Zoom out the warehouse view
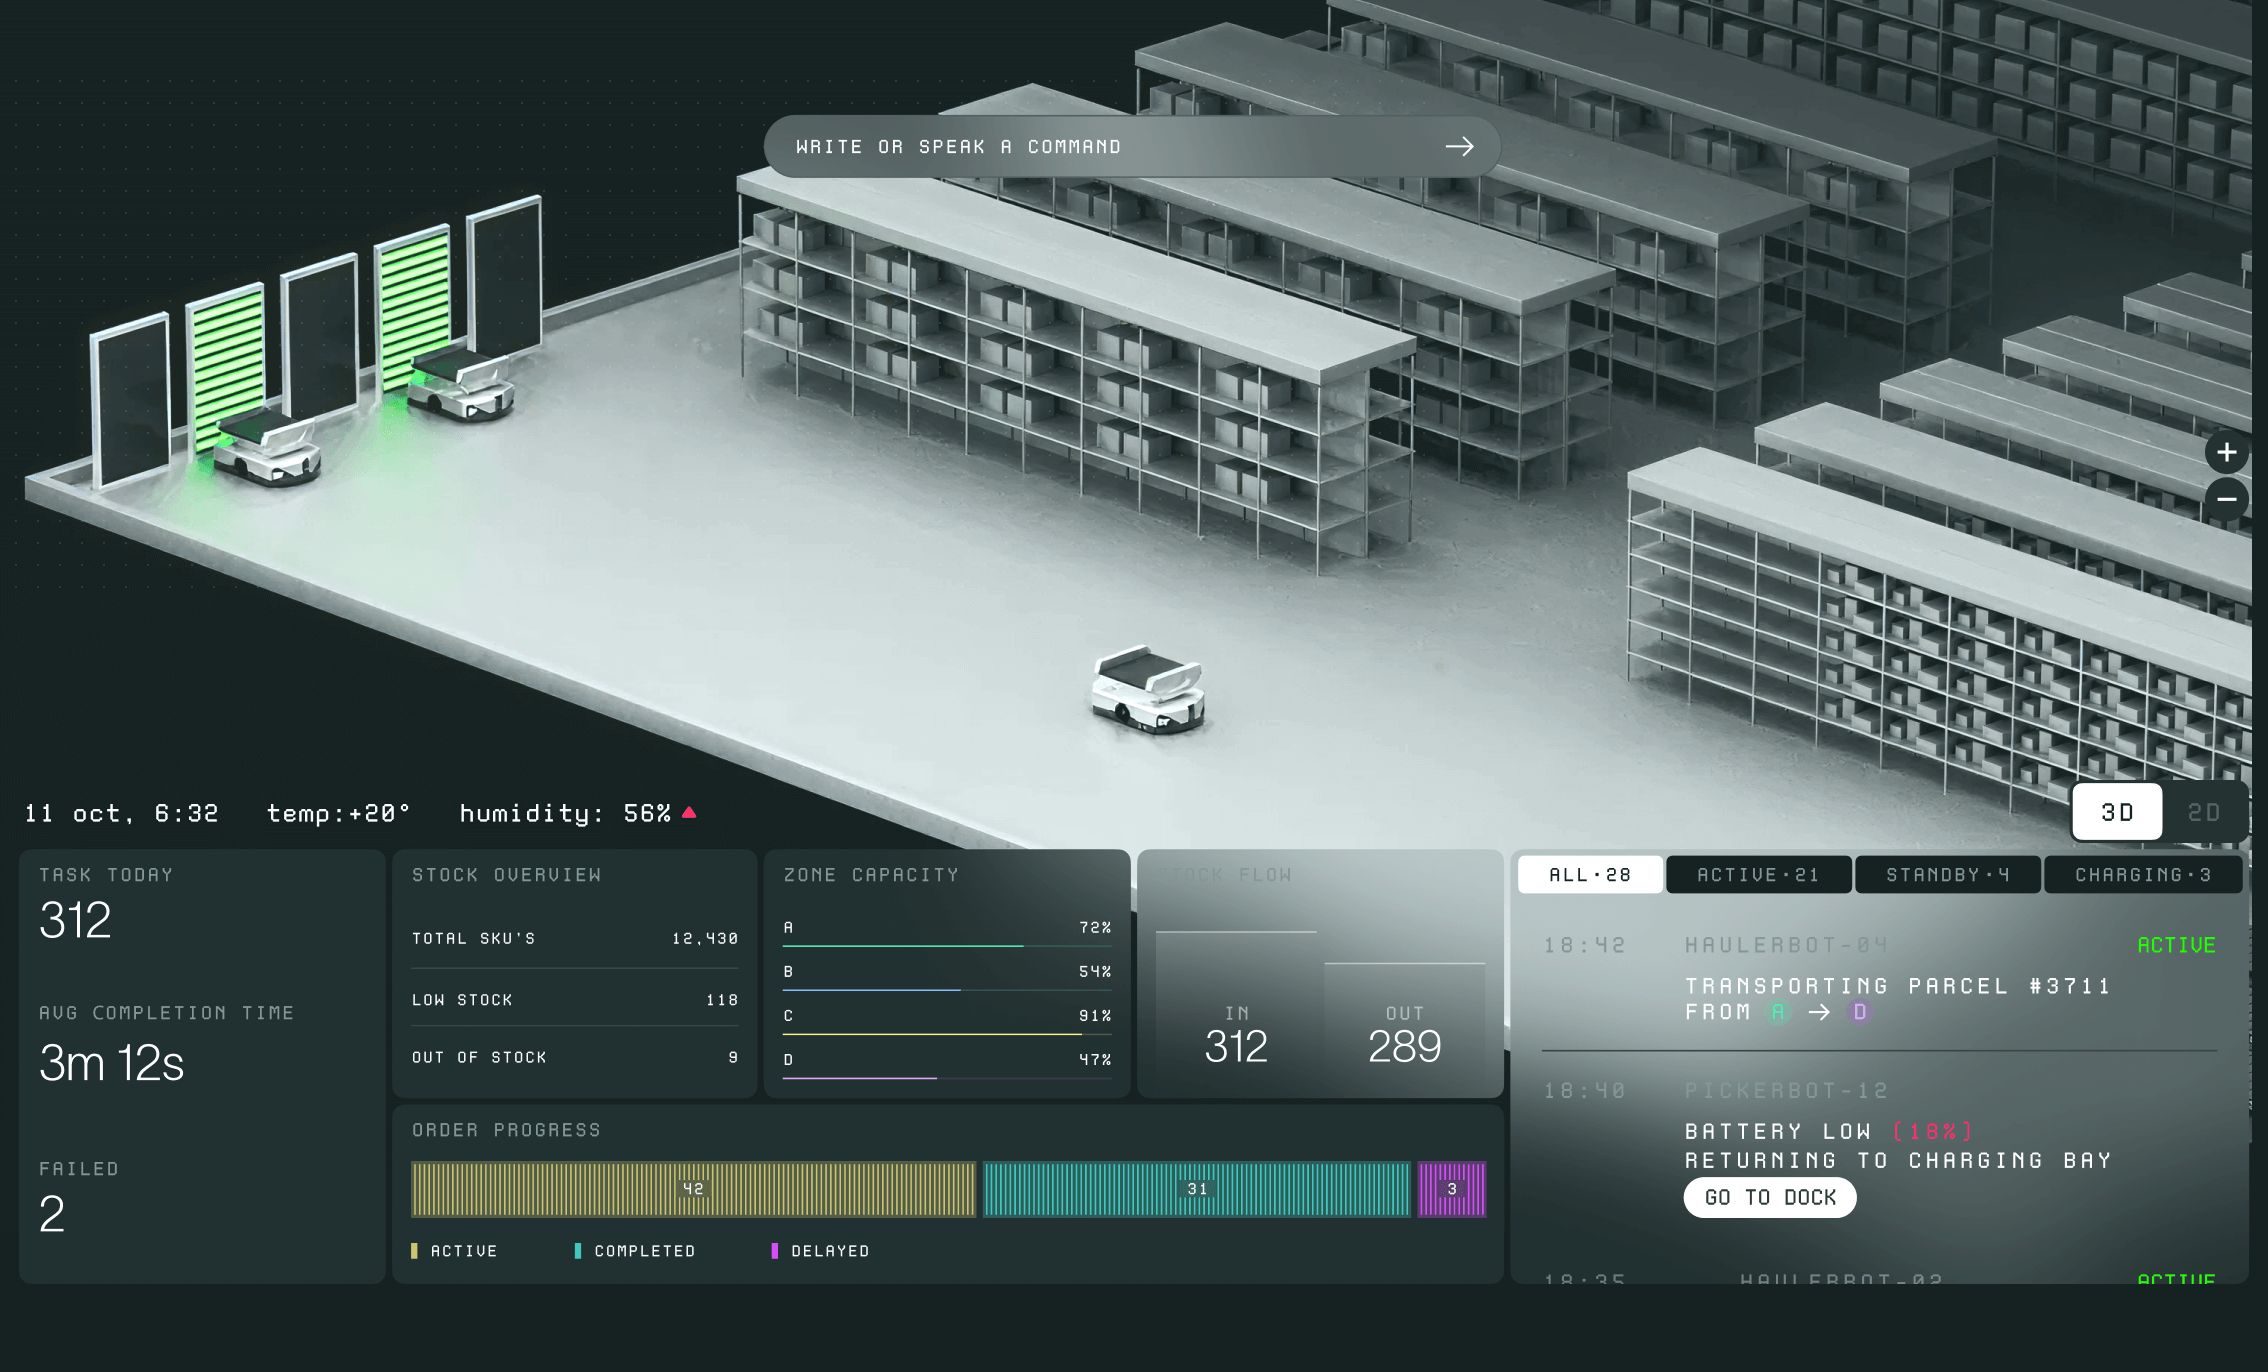This screenshot has height=1372, width=2268. pos(2226,498)
